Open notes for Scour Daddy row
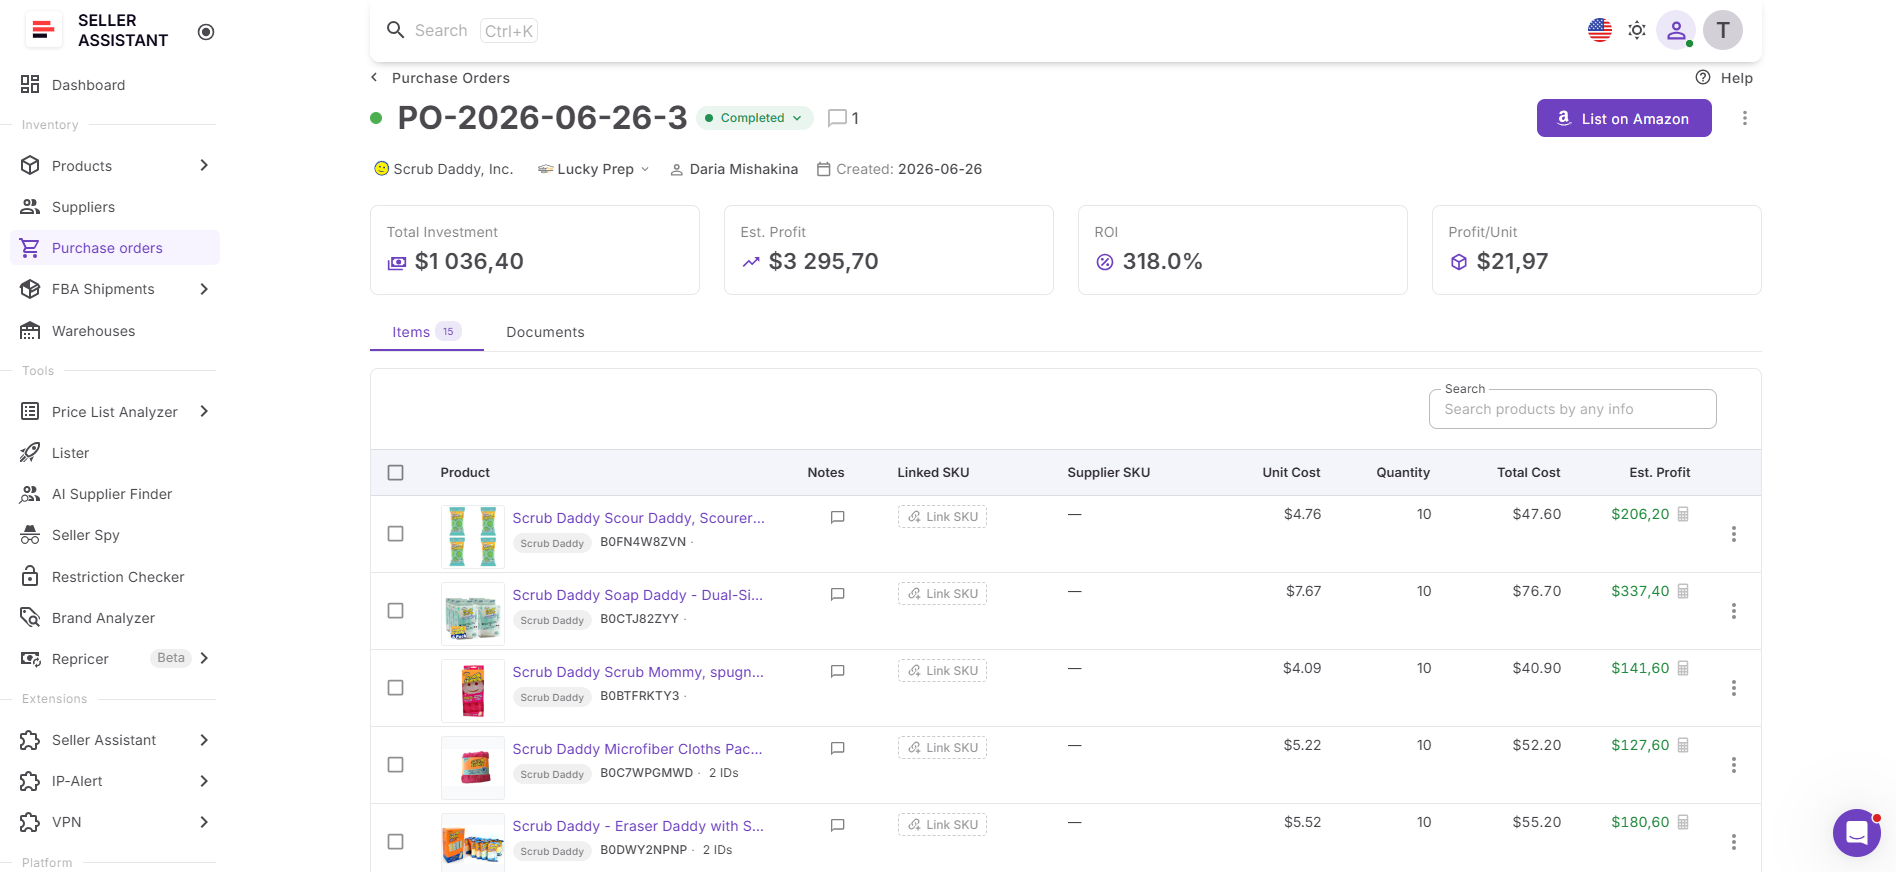Image resolution: width=1896 pixels, height=872 pixels. click(838, 517)
